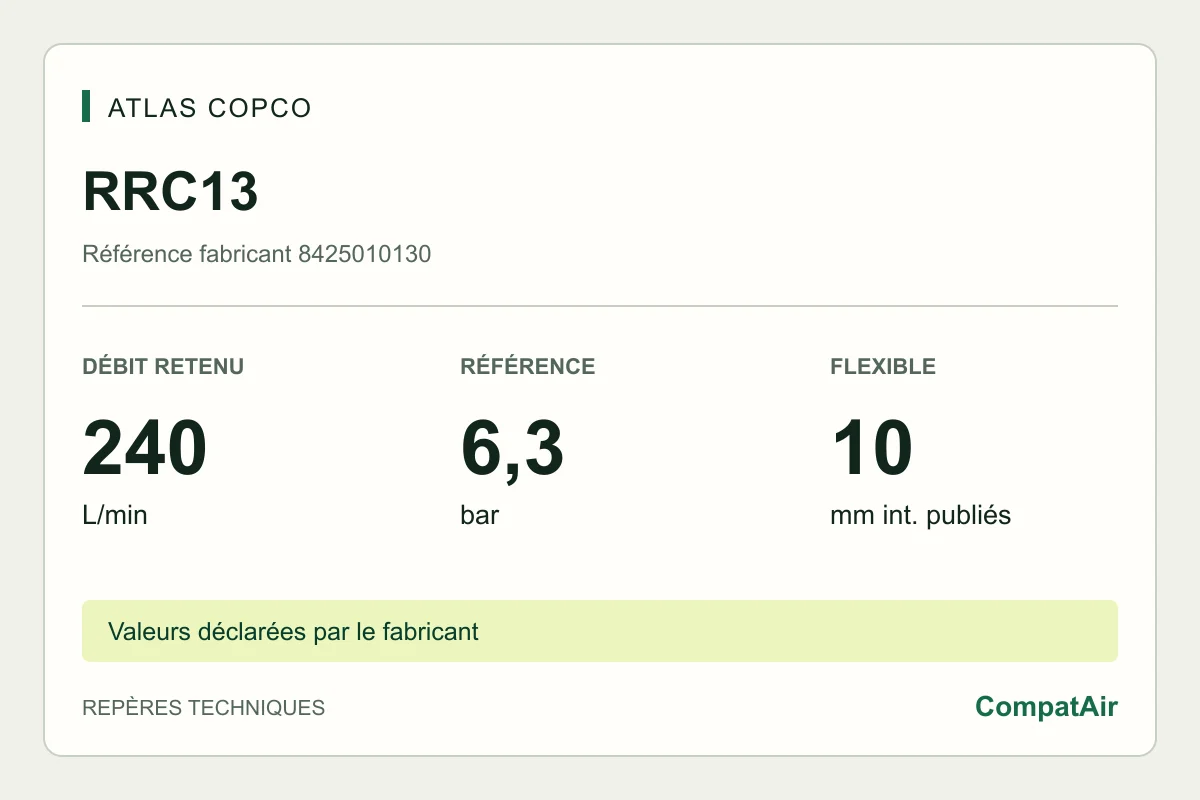
Task: Click the Référence fabricant 8425010130 text
Action: (257, 254)
